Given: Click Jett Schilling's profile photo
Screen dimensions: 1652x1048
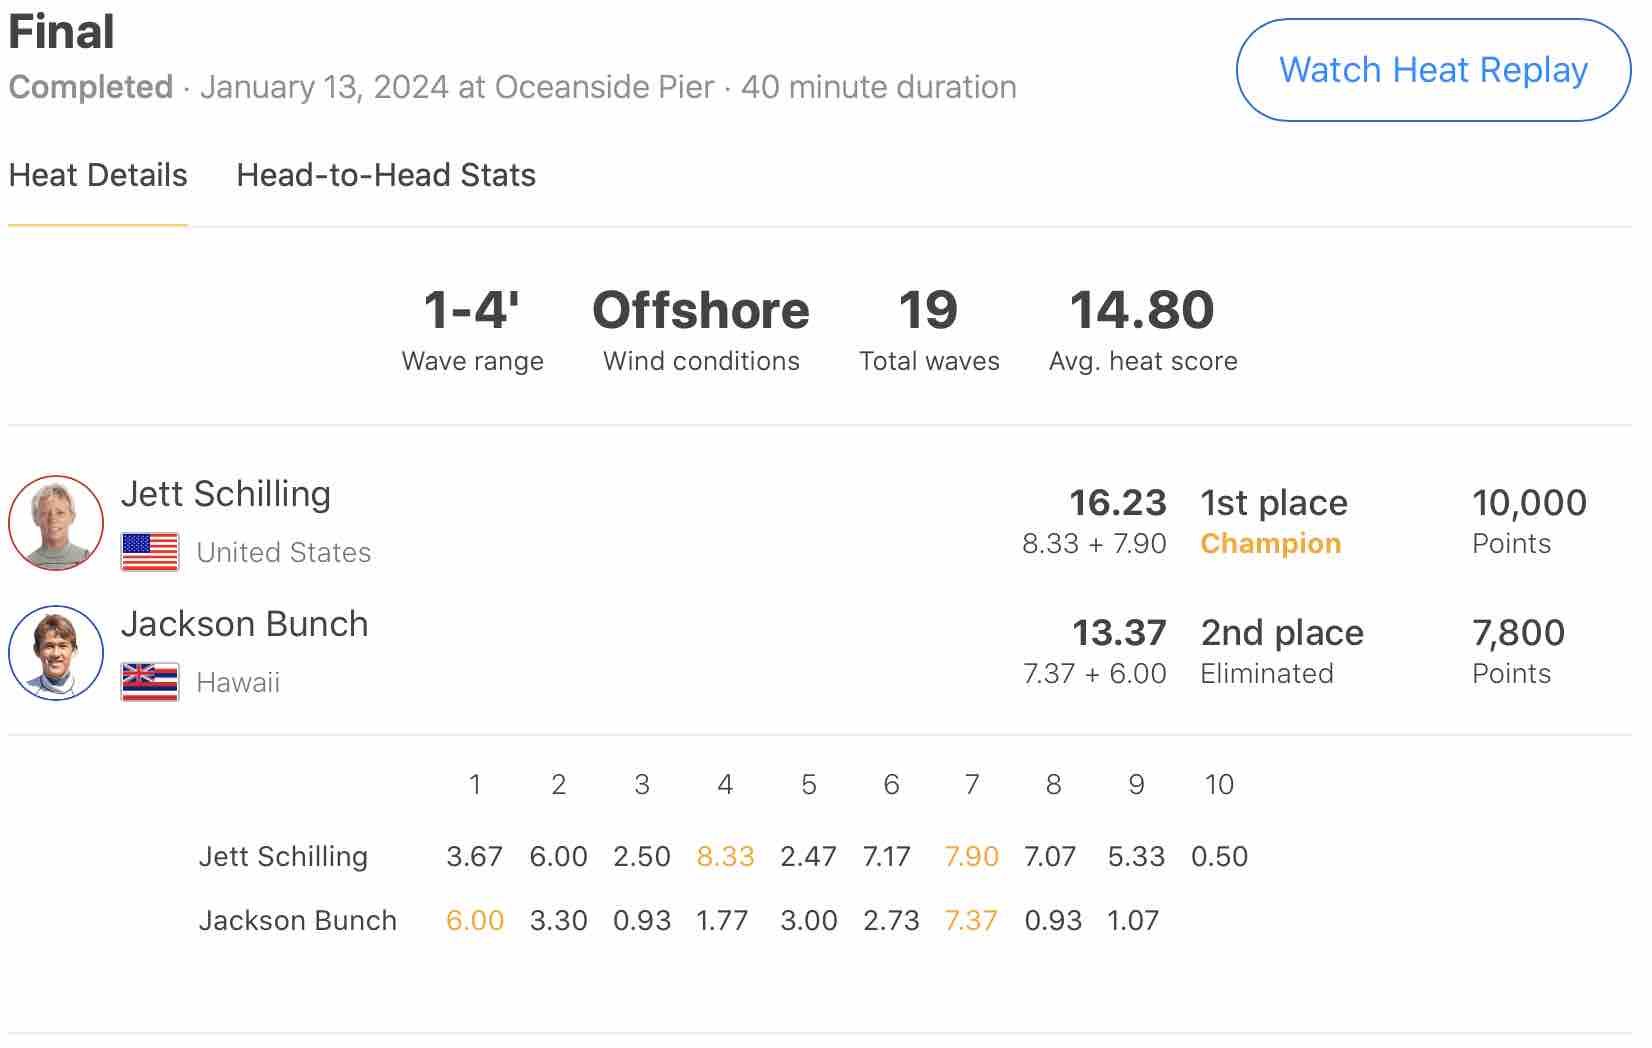Looking at the screenshot, I should (x=56, y=523).
